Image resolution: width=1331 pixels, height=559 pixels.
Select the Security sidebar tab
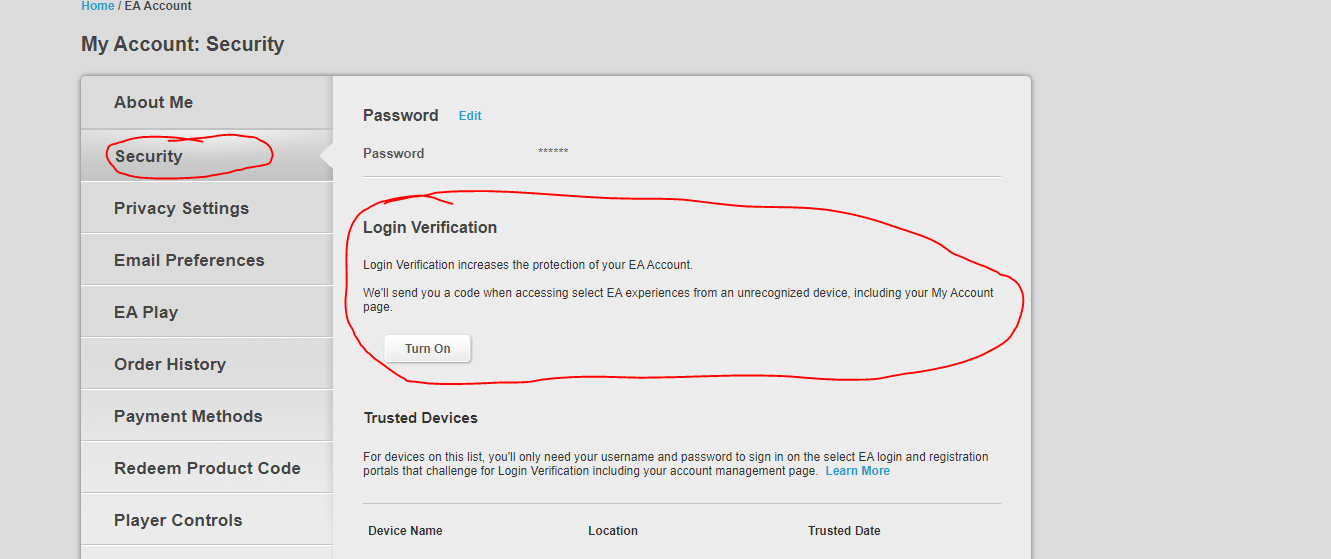[x=206, y=156]
